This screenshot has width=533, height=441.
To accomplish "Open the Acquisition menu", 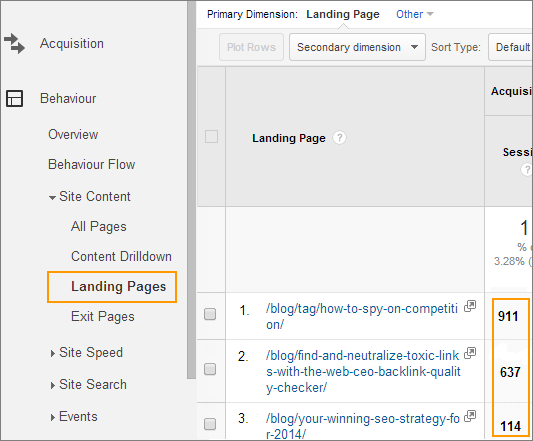I will click(72, 44).
